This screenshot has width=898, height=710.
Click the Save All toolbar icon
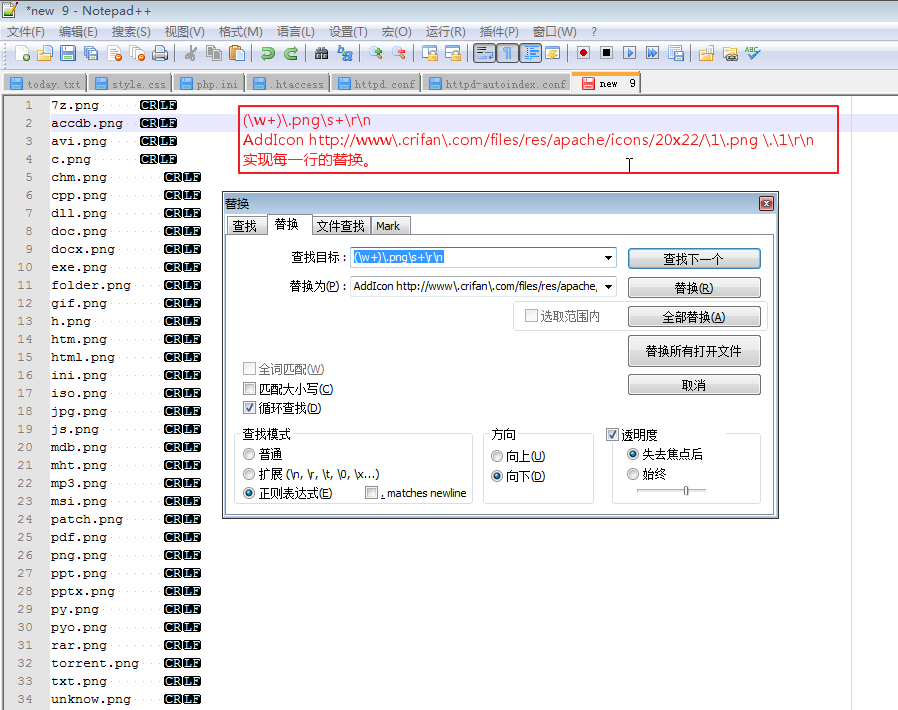[x=90, y=55]
